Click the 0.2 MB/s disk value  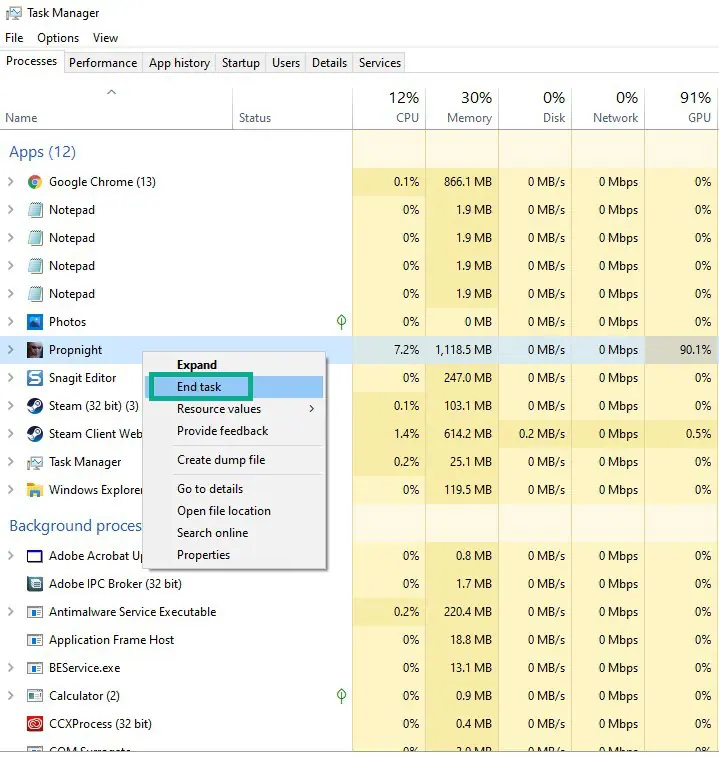(542, 434)
